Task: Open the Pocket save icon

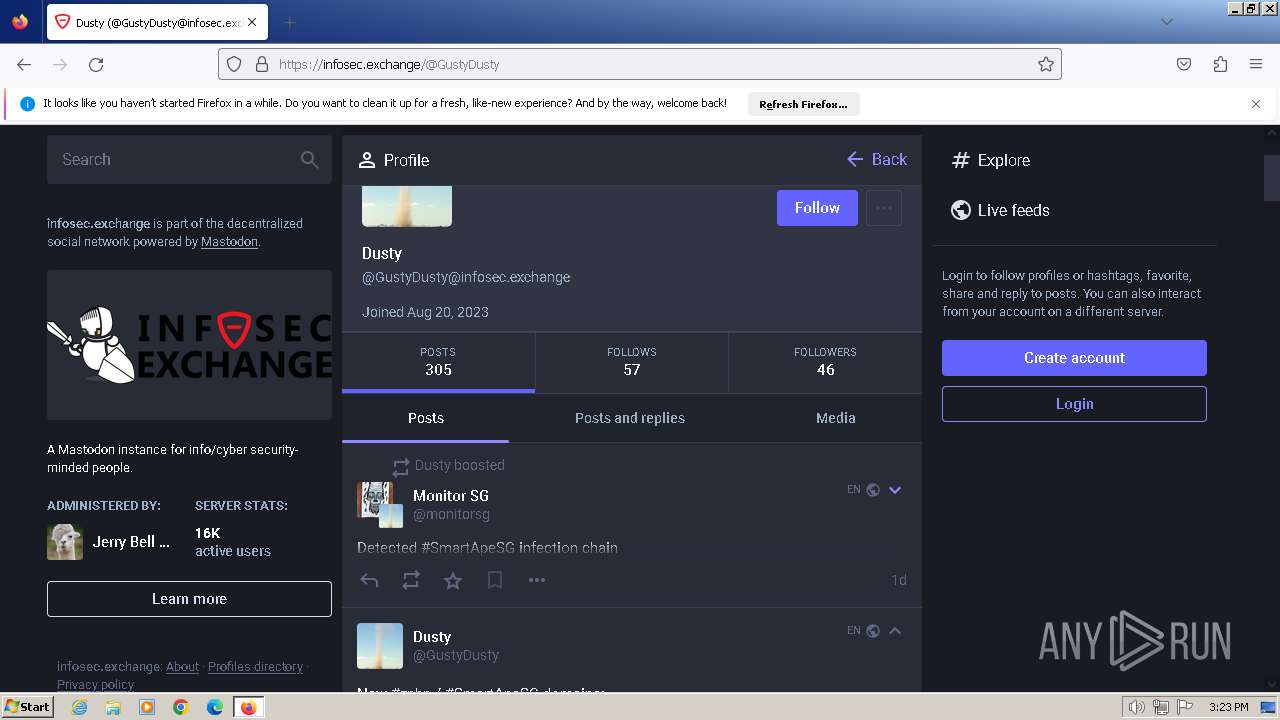Action: click(1184, 64)
